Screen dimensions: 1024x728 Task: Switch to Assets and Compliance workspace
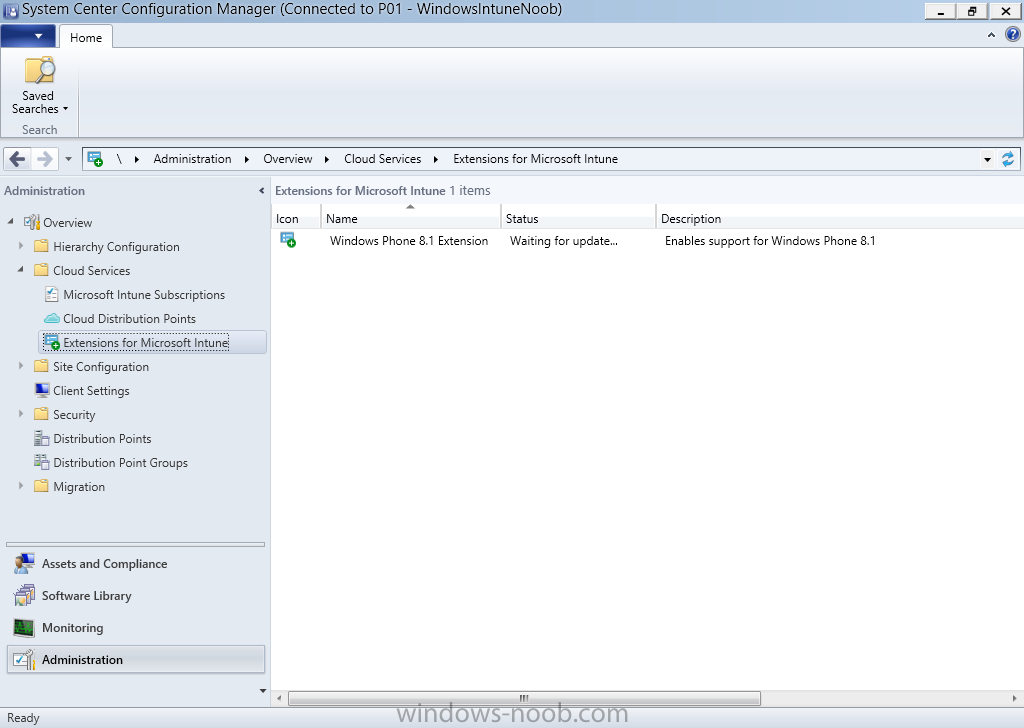136,563
